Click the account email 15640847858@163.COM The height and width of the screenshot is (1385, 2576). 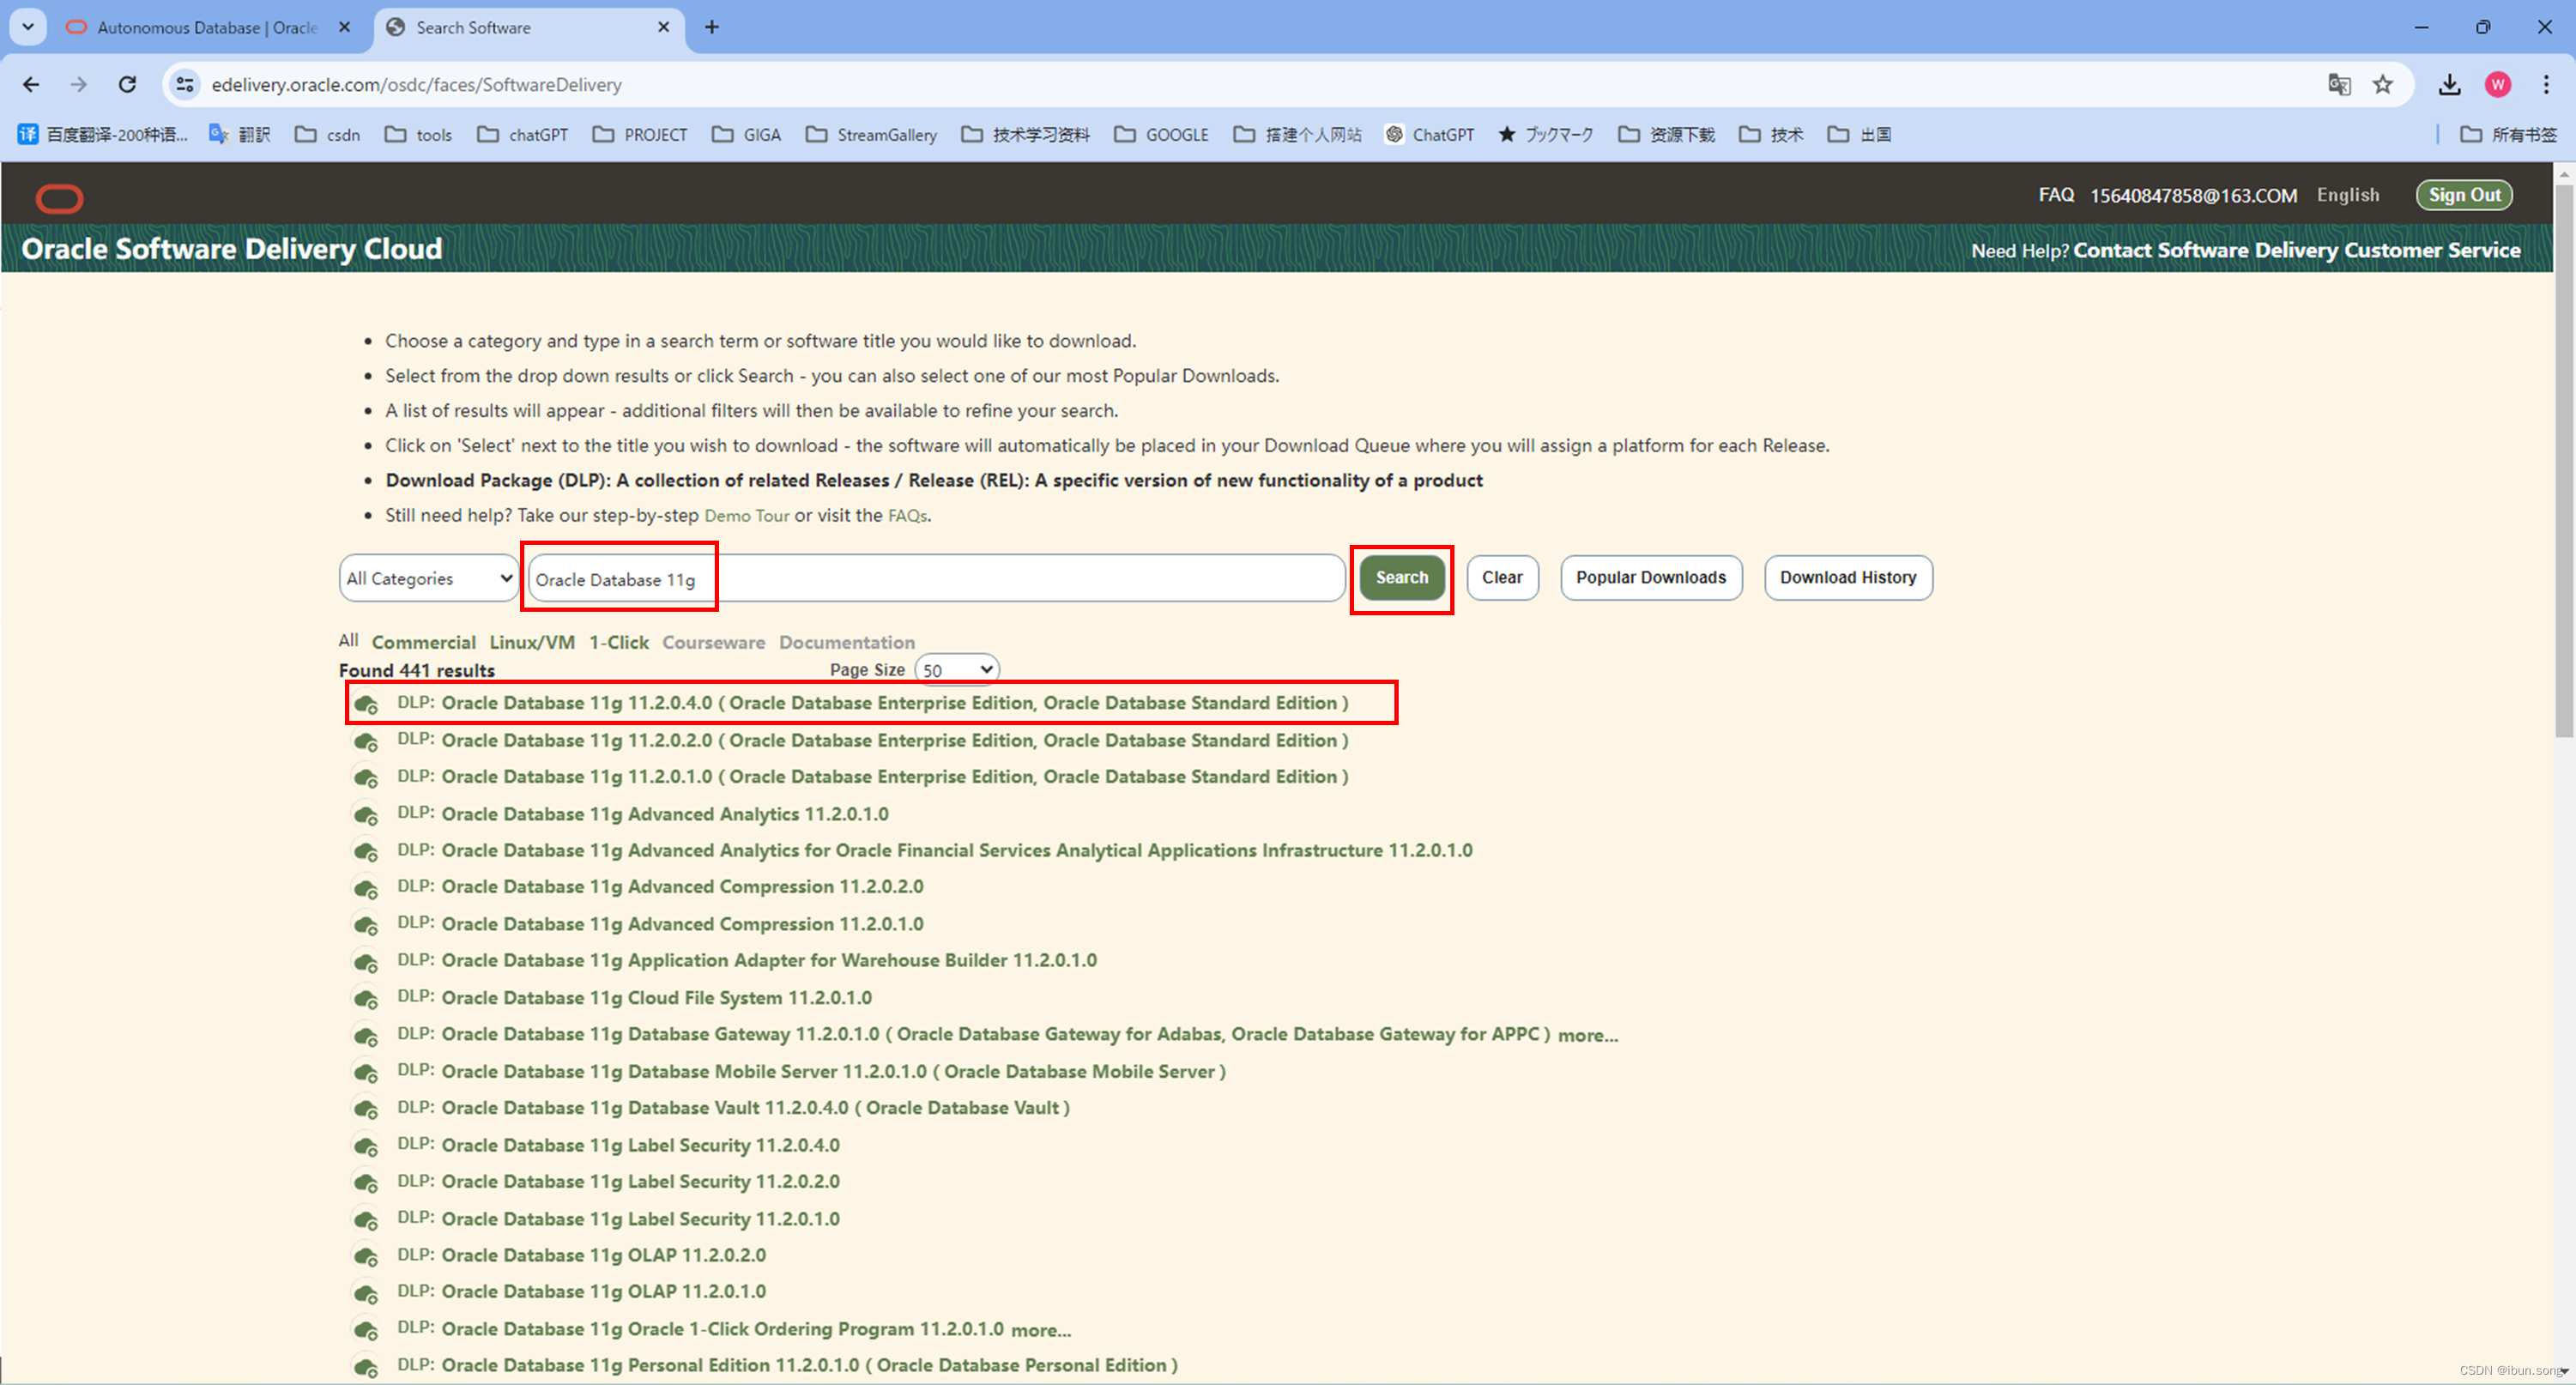pos(2193,195)
